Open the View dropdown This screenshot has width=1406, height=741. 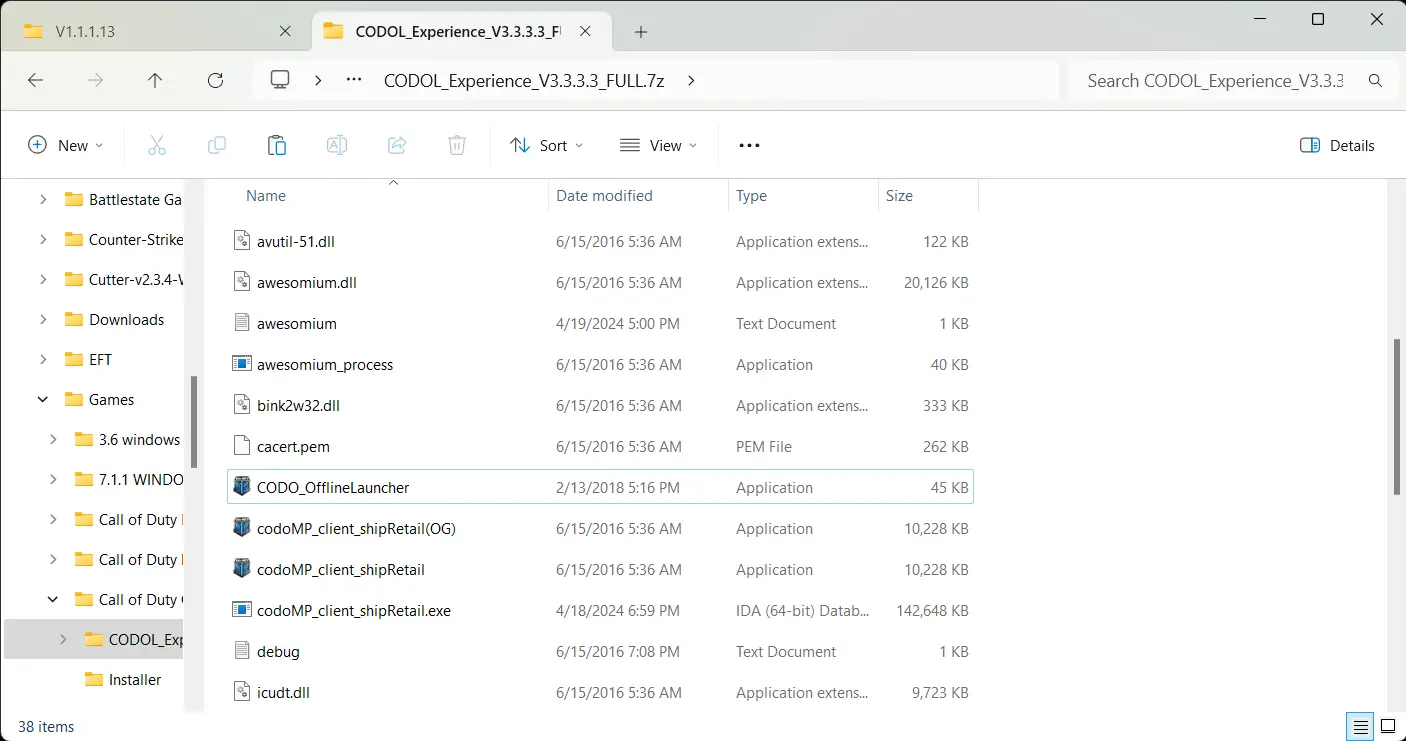(658, 145)
